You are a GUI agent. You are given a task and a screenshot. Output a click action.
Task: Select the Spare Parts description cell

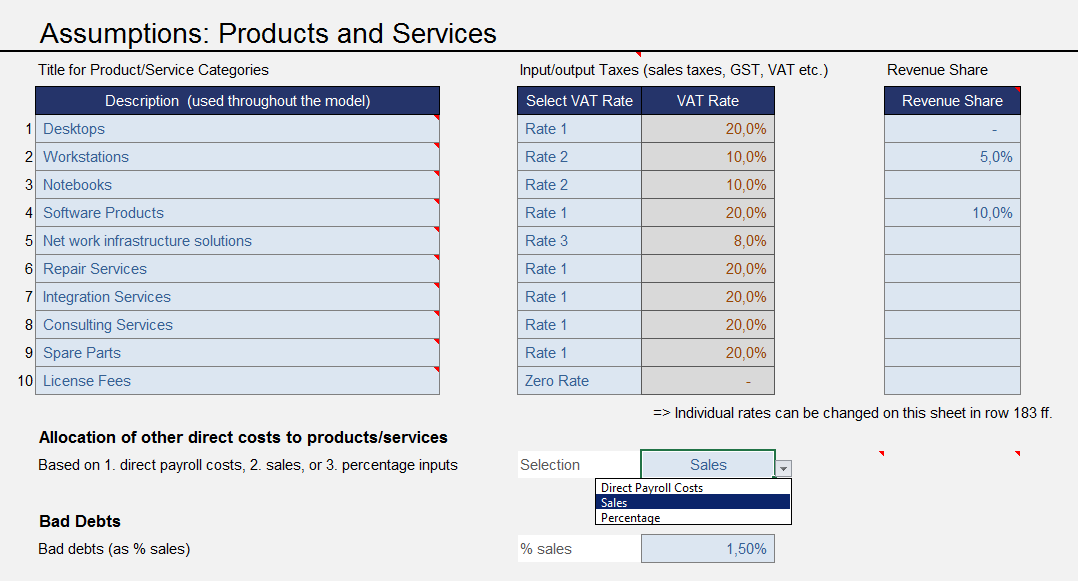point(237,353)
